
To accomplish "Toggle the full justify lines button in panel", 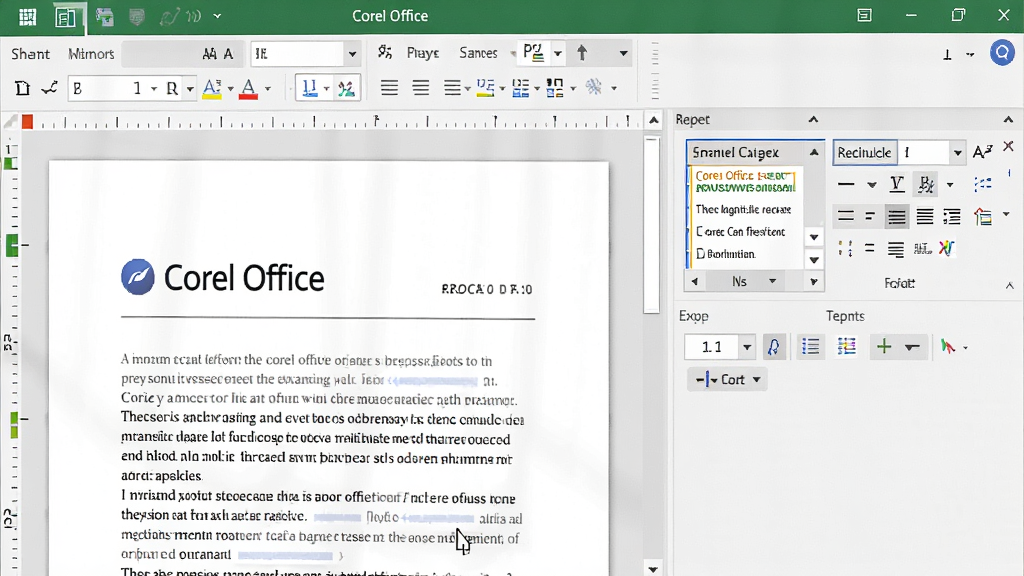I will pos(925,216).
